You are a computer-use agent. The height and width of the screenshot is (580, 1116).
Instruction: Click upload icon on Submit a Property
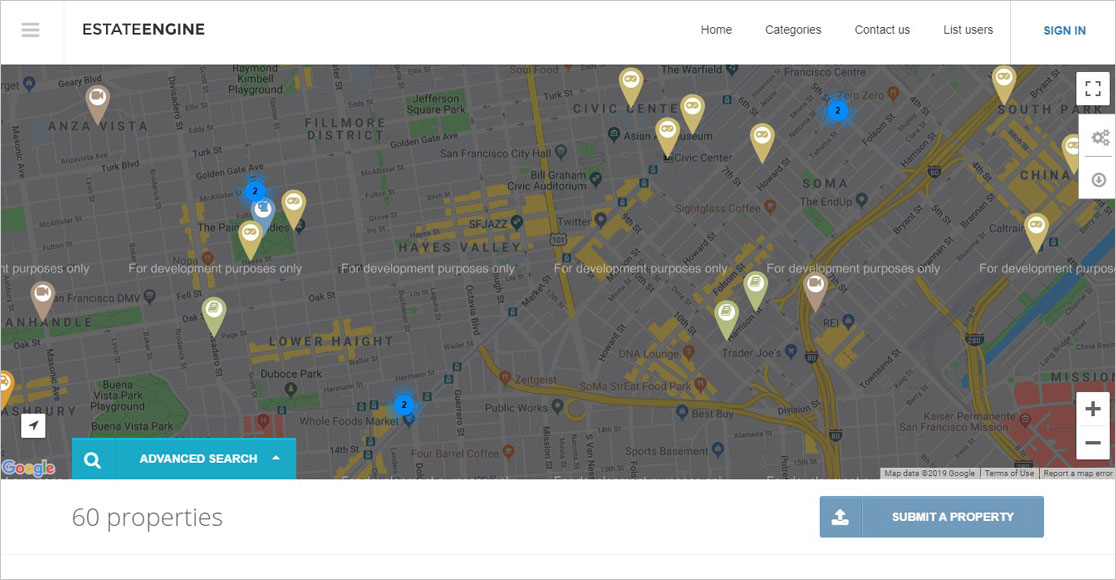(x=841, y=517)
